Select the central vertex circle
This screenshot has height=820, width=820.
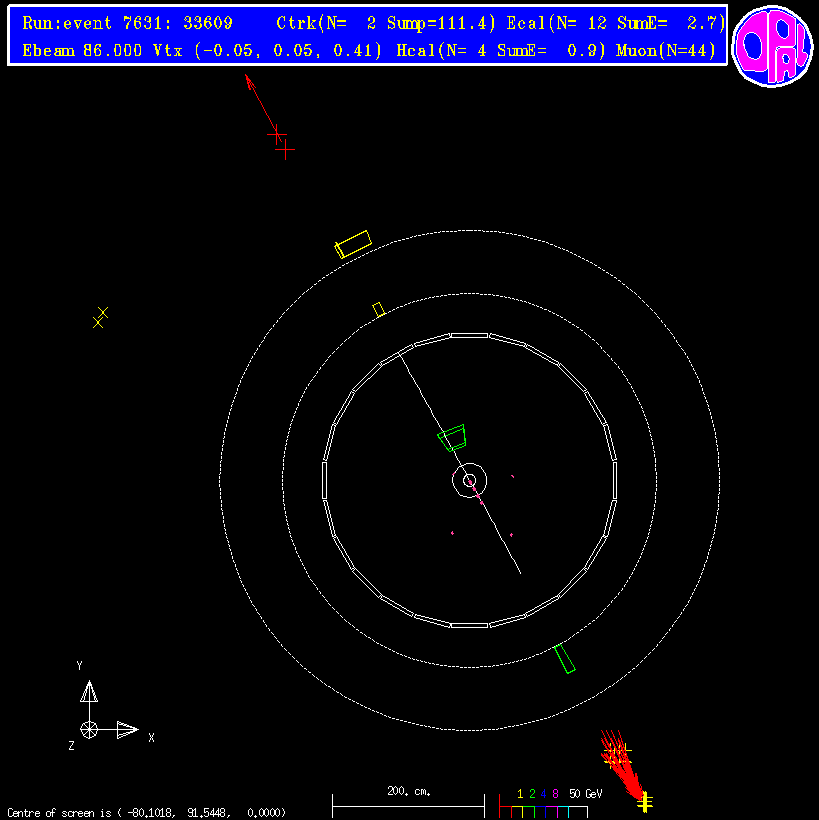(469, 480)
